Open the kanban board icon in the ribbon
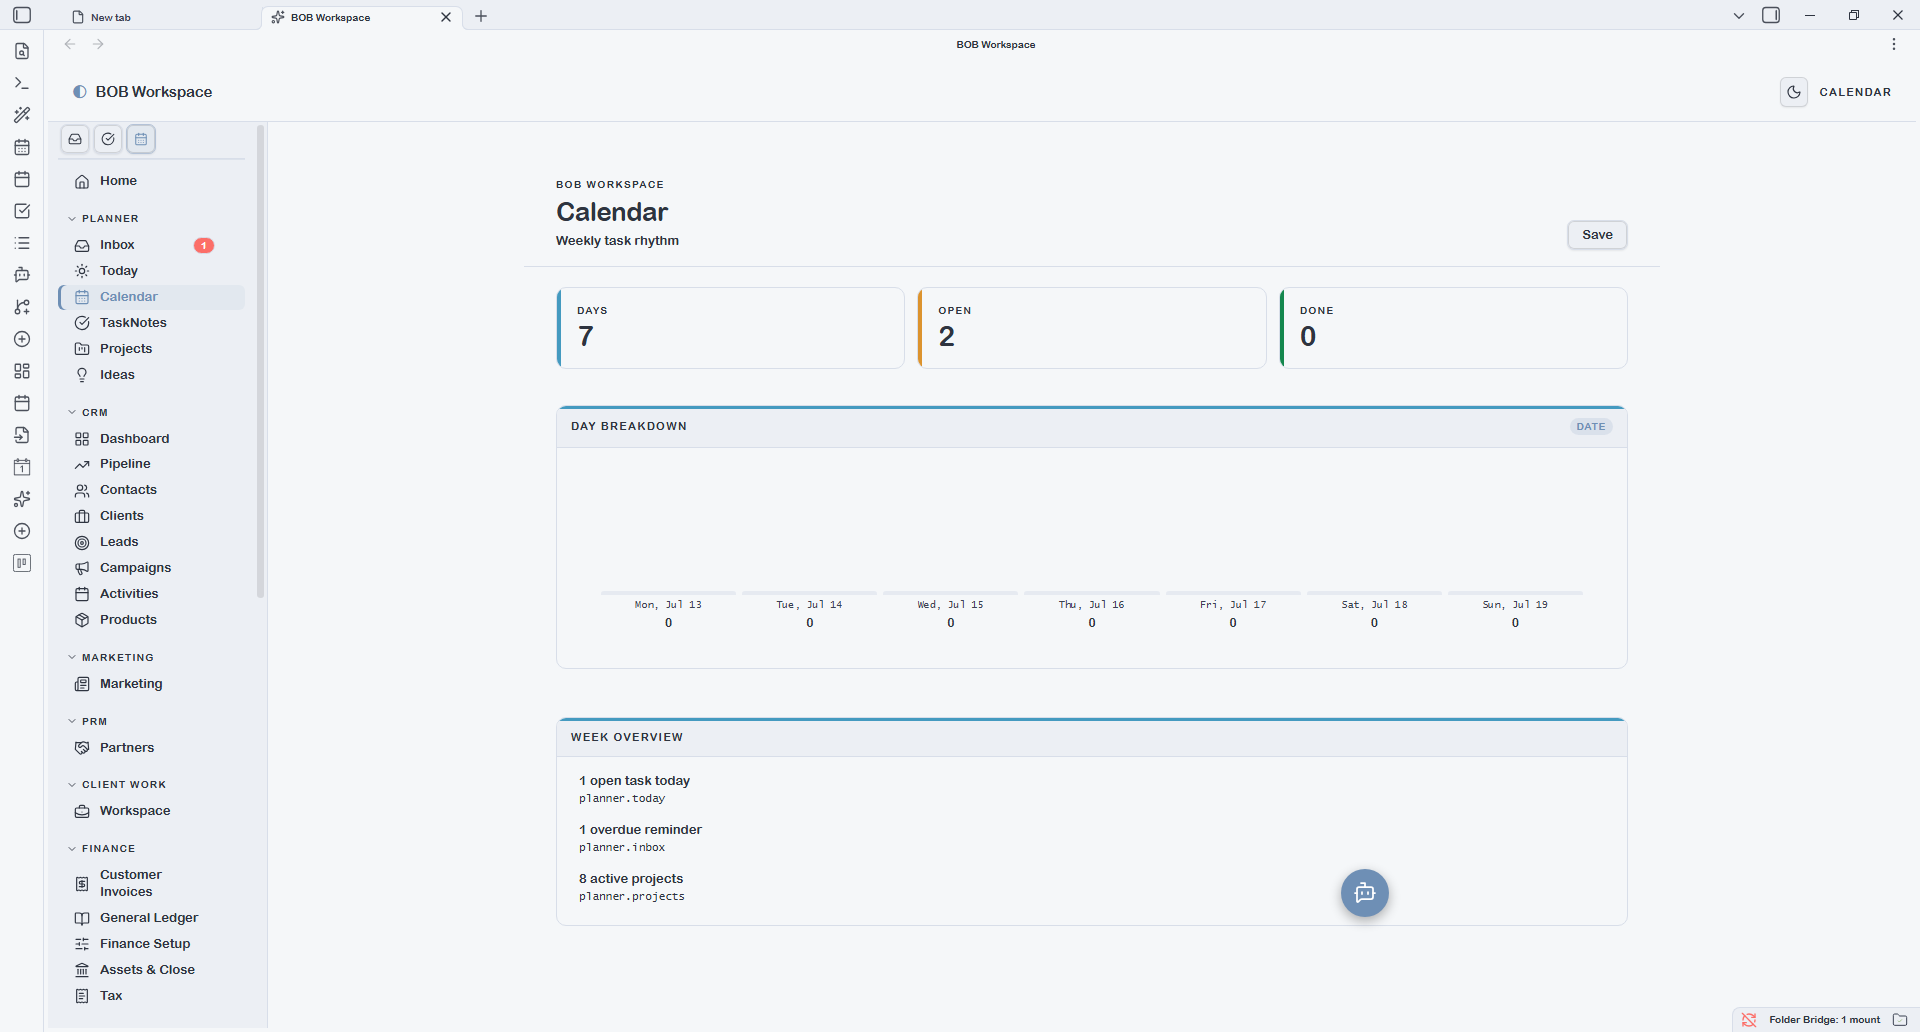1920x1032 pixels. (x=22, y=563)
